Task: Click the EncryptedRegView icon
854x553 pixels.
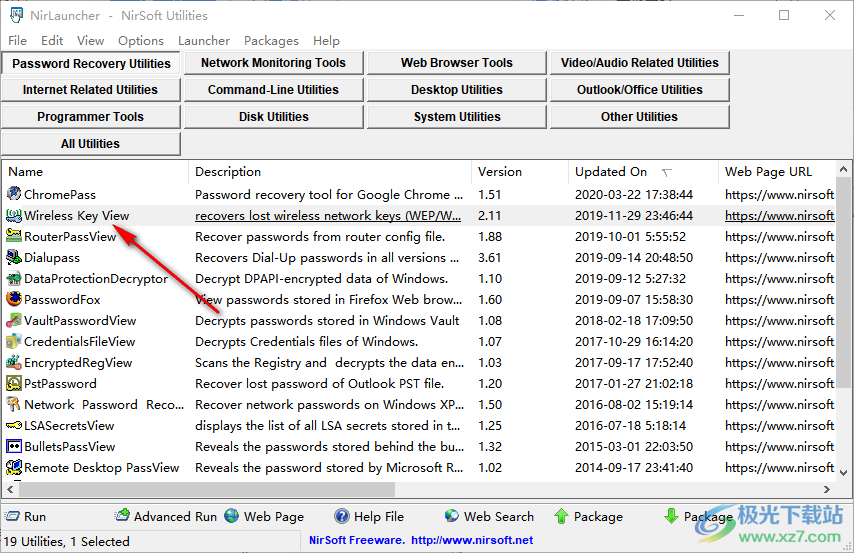Action: pyautogui.click(x=14, y=362)
